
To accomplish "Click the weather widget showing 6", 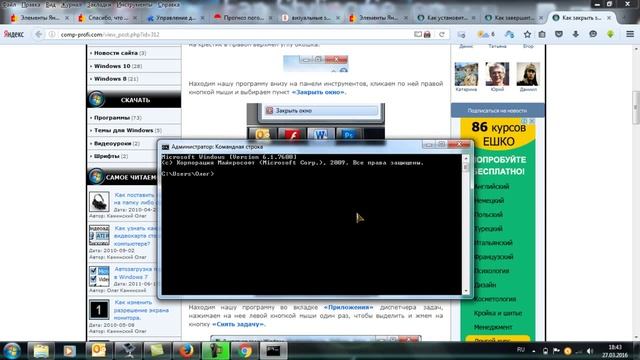I will 486,34.
